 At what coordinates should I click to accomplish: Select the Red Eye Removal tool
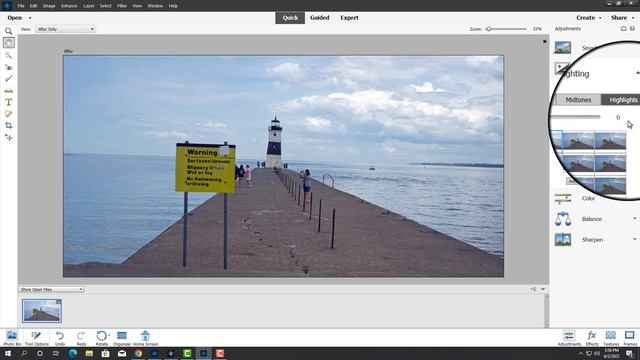9,67
